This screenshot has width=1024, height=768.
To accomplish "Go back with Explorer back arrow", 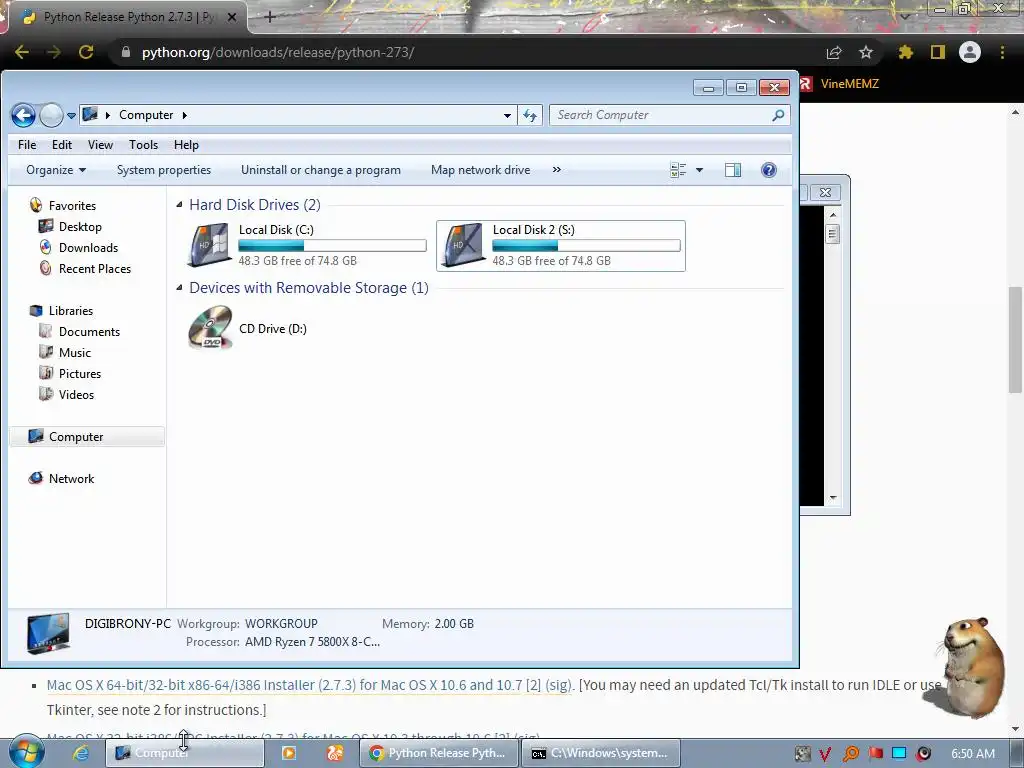I will (x=24, y=116).
